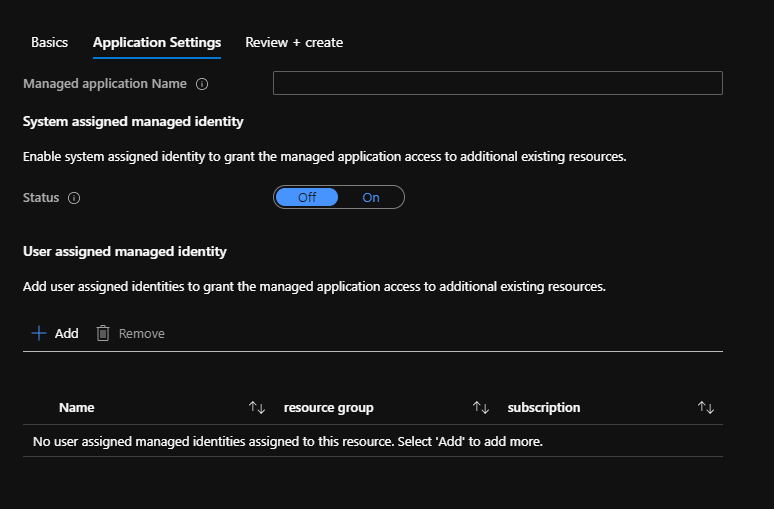Click the plus icon to add identity

(39, 333)
